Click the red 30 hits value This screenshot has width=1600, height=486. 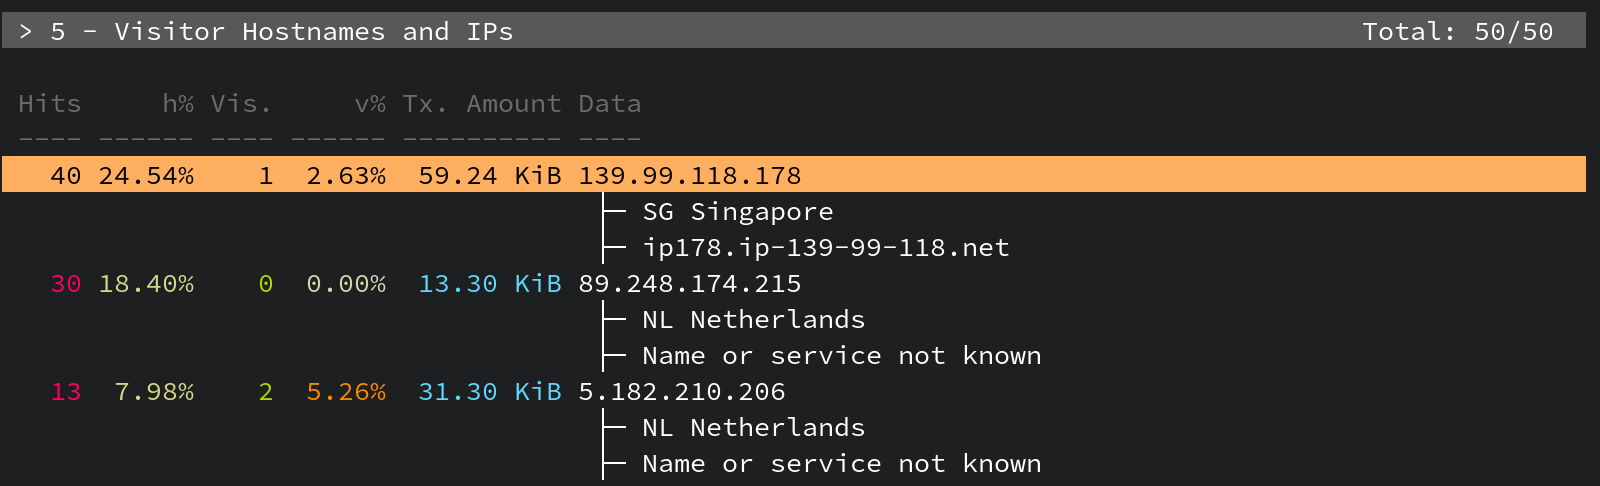pos(65,284)
